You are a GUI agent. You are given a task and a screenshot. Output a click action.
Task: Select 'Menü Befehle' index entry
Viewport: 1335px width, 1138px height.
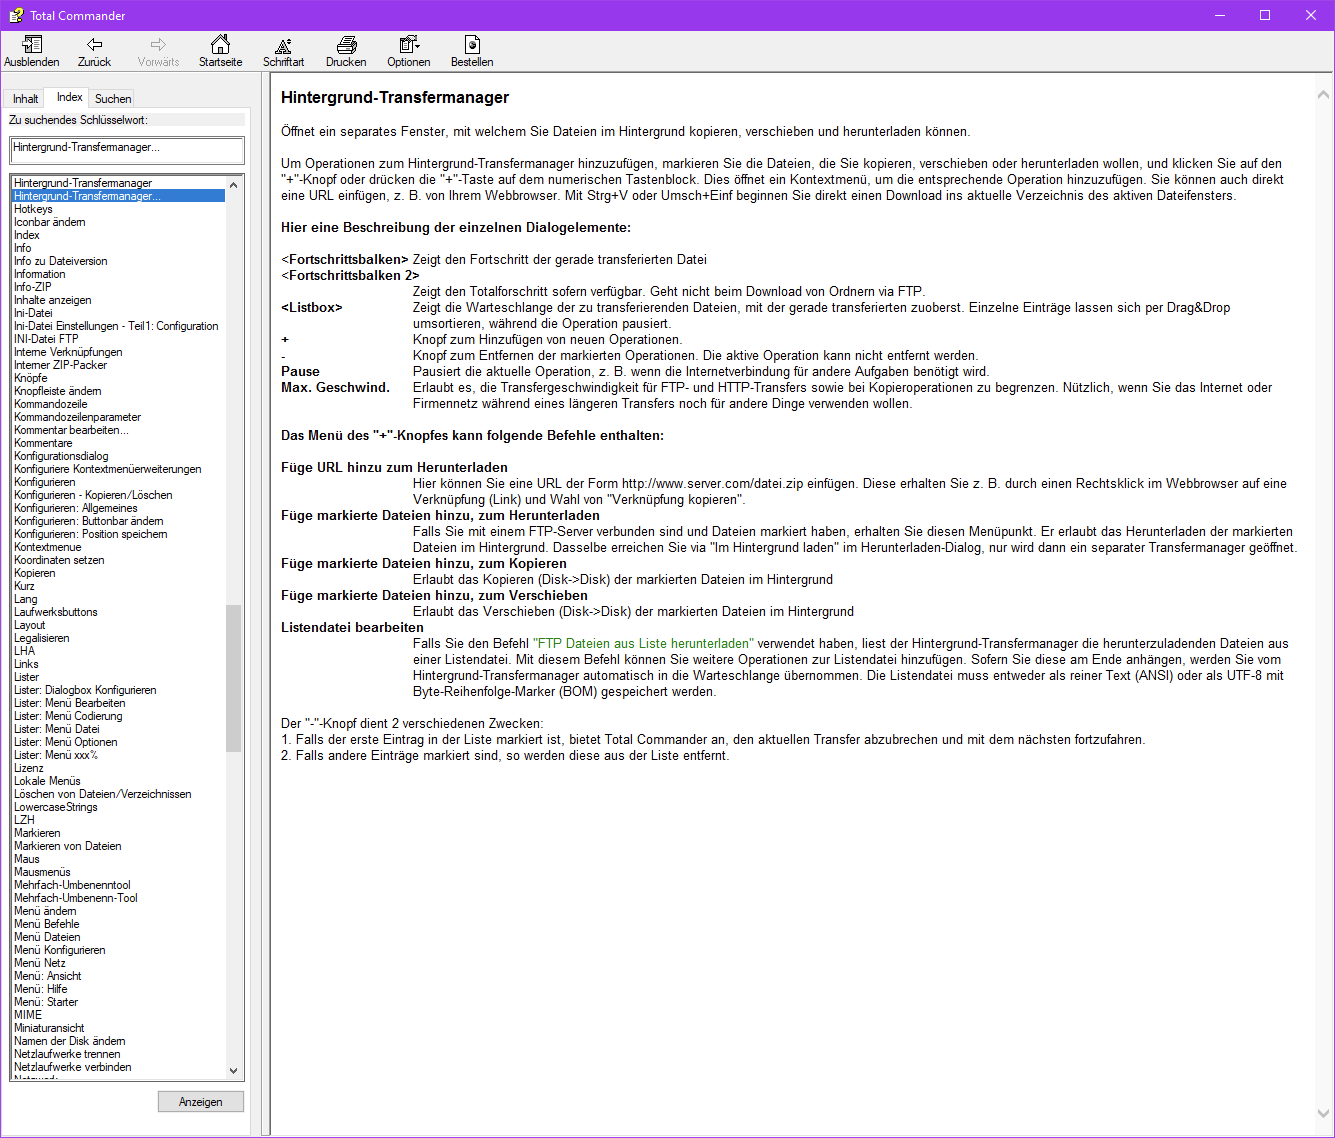point(47,924)
